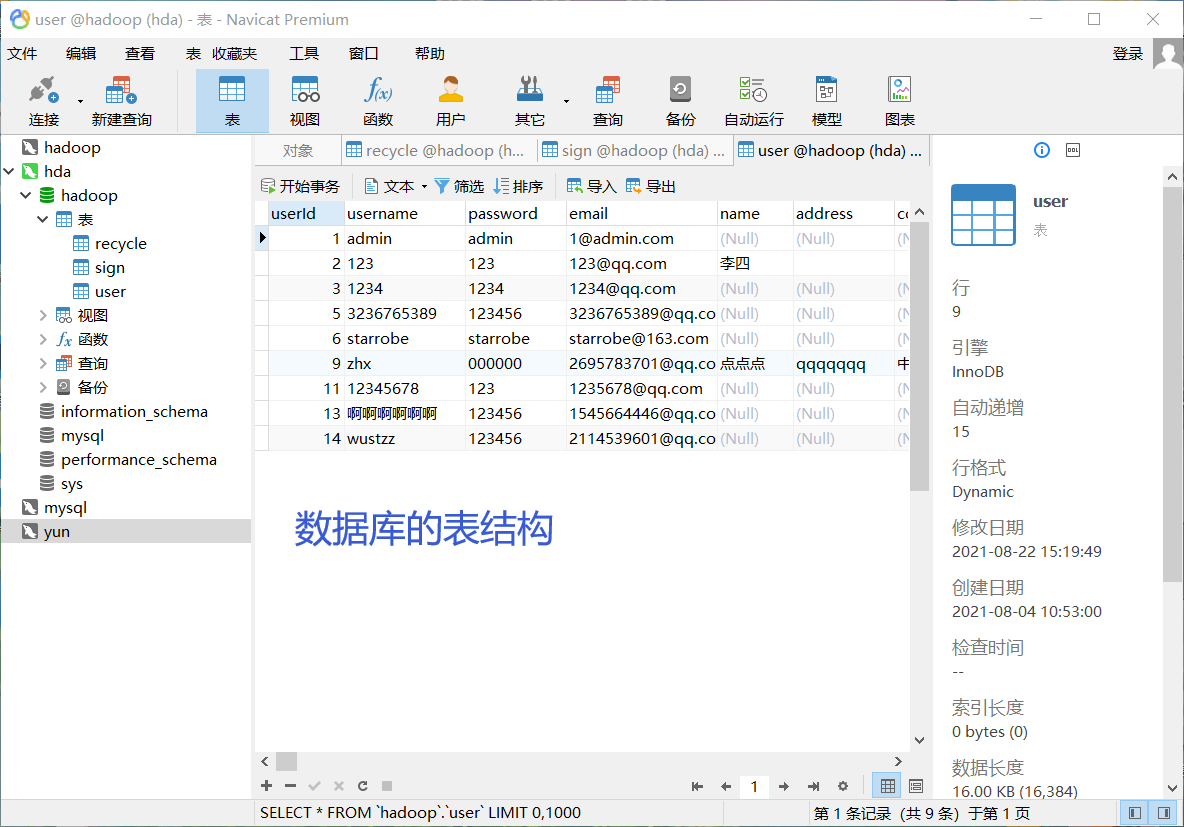This screenshot has width=1184, height=827.
Task: Open the Charts (图表) toolbar icon
Action: click(899, 101)
